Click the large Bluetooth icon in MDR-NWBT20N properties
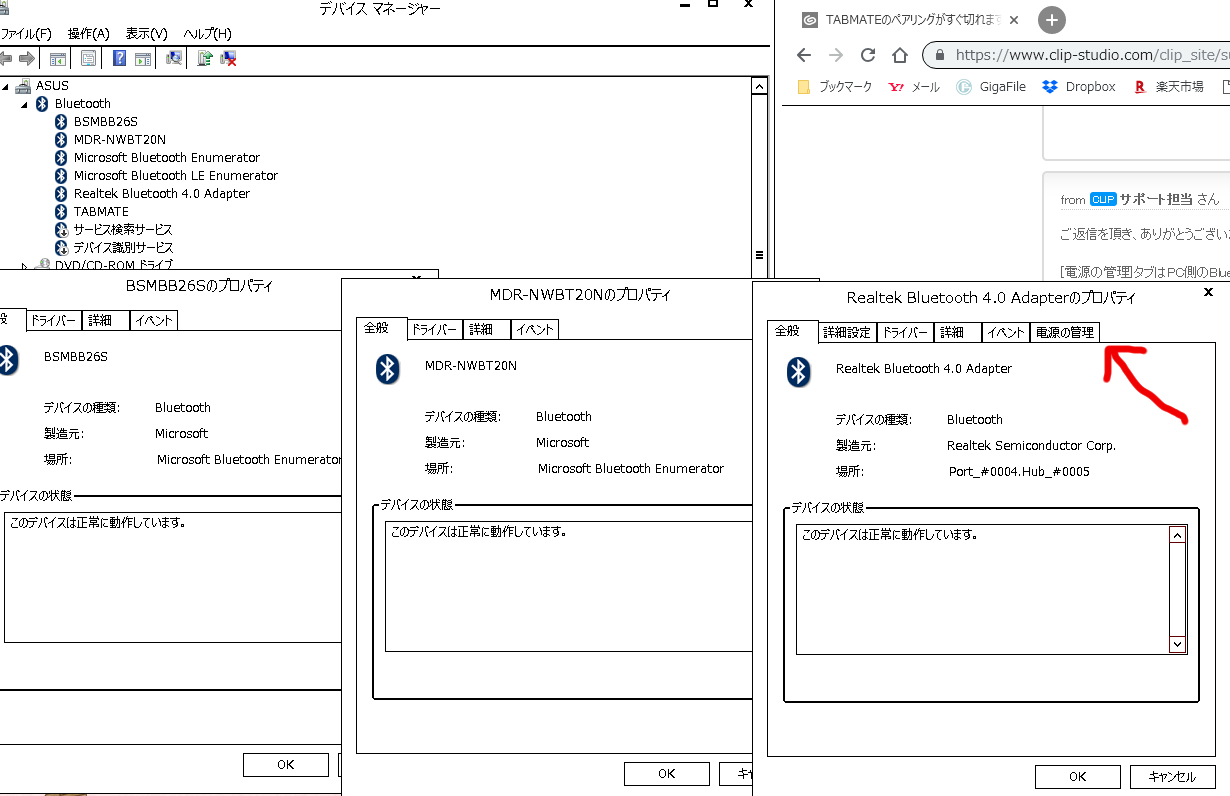 pos(388,369)
